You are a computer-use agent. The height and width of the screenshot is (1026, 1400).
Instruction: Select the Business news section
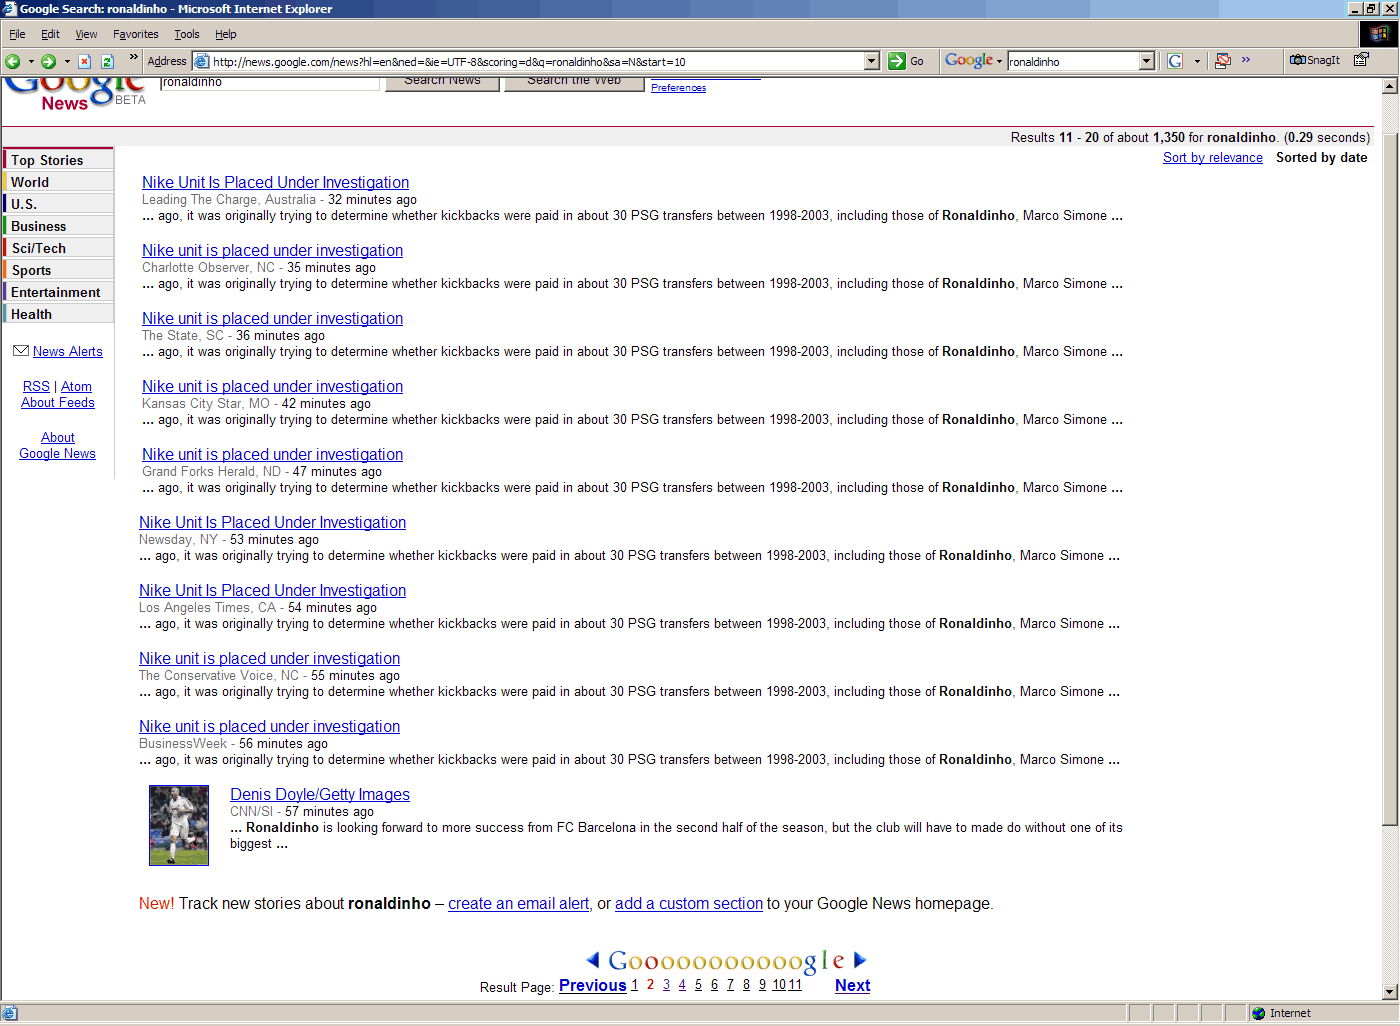pyautogui.click(x=59, y=226)
